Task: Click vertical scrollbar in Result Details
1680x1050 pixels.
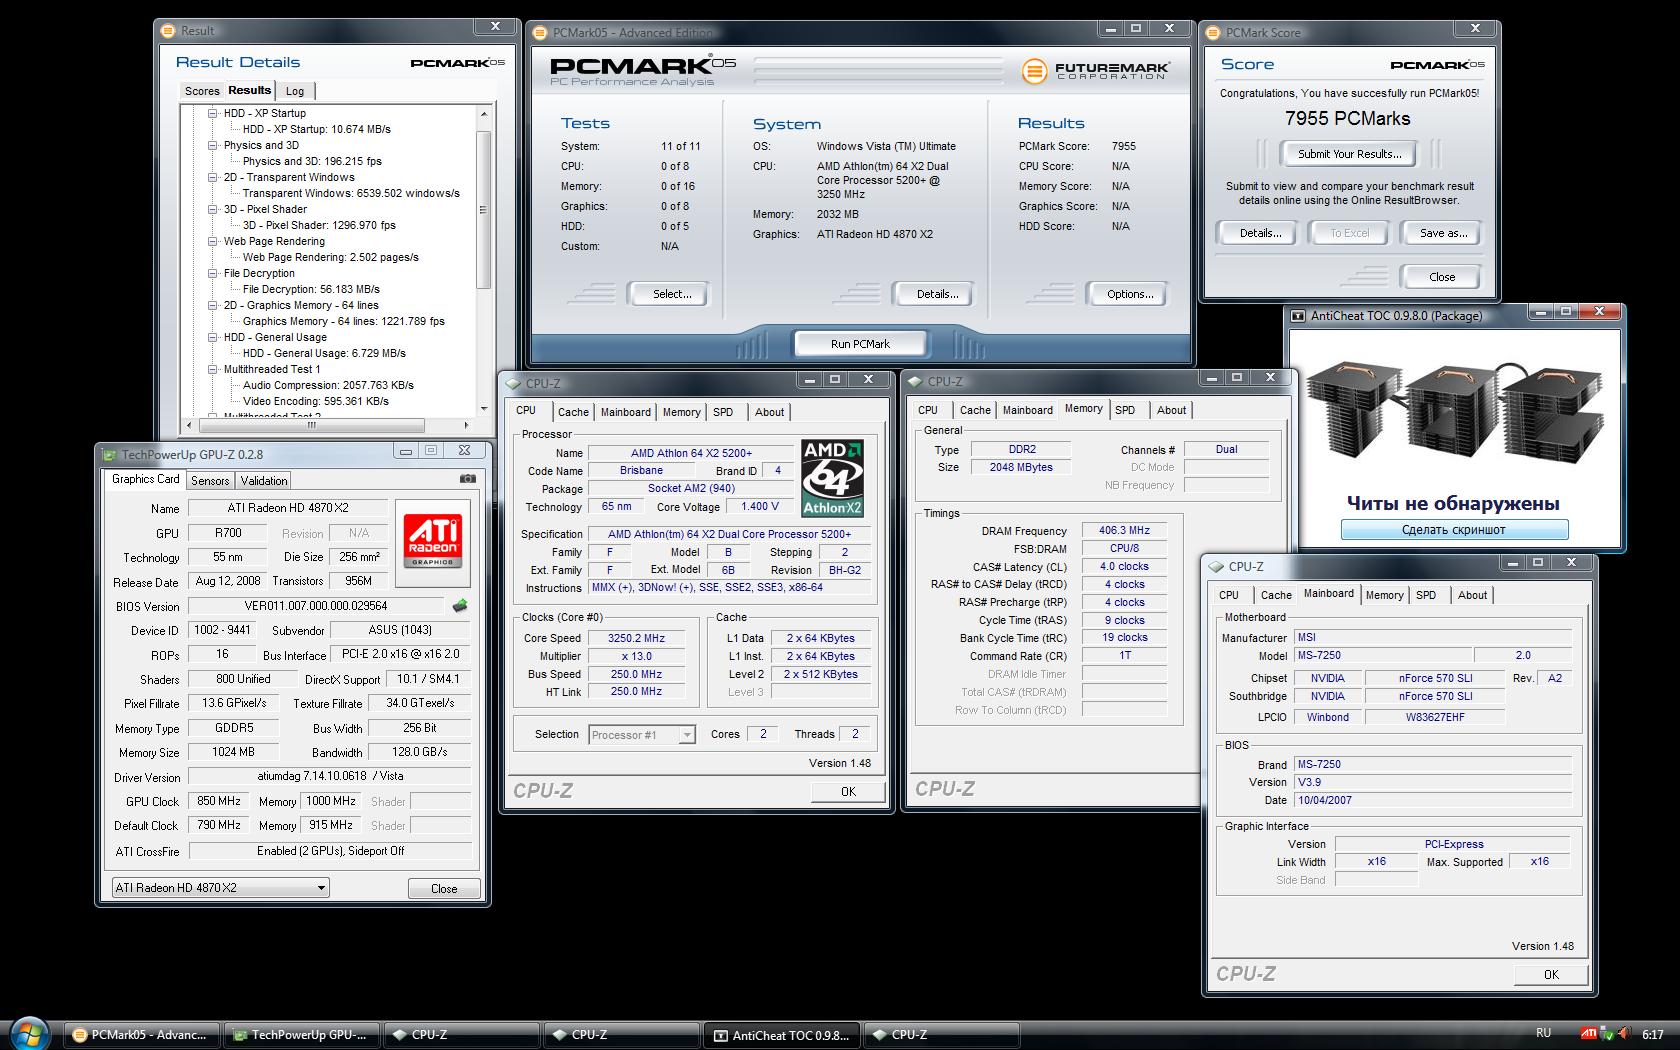Action: pyautogui.click(x=484, y=210)
